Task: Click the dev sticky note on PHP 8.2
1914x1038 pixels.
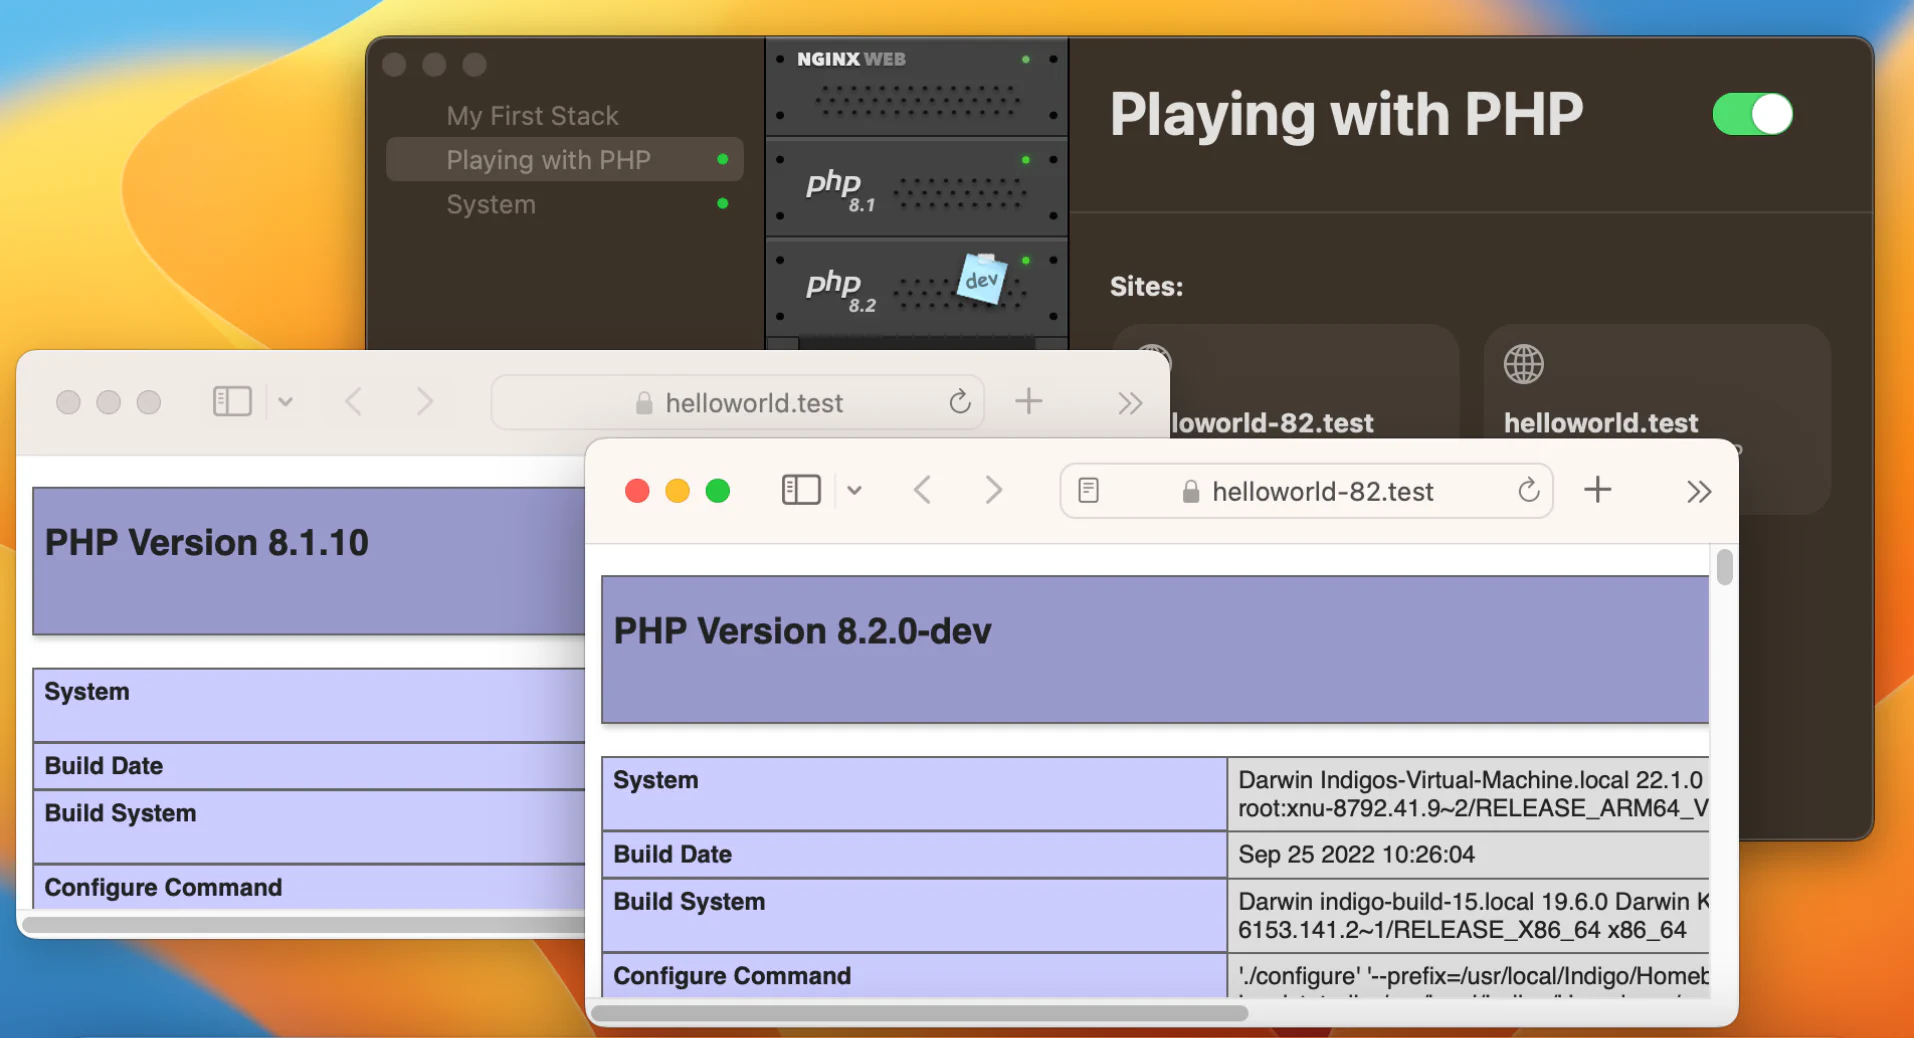Action: point(981,279)
